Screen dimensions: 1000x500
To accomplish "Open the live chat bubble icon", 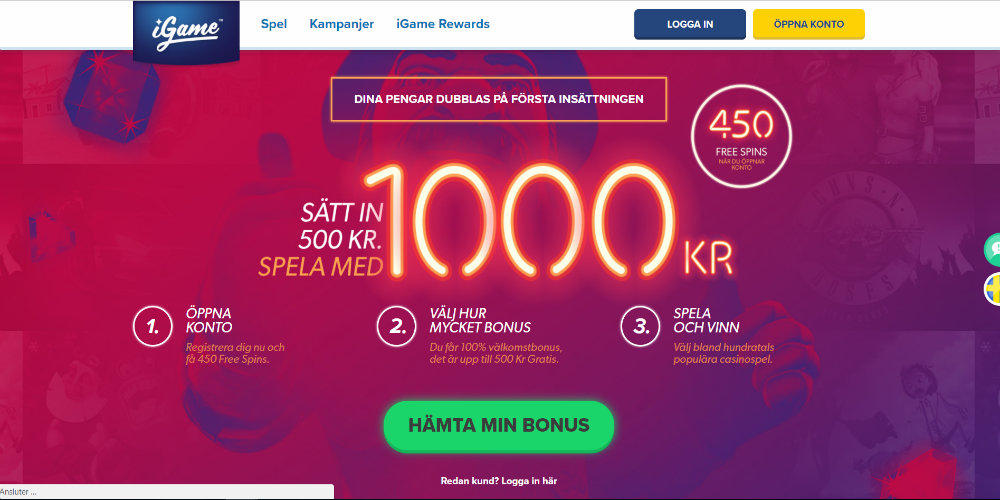I will pyautogui.click(x=992, y=250).
